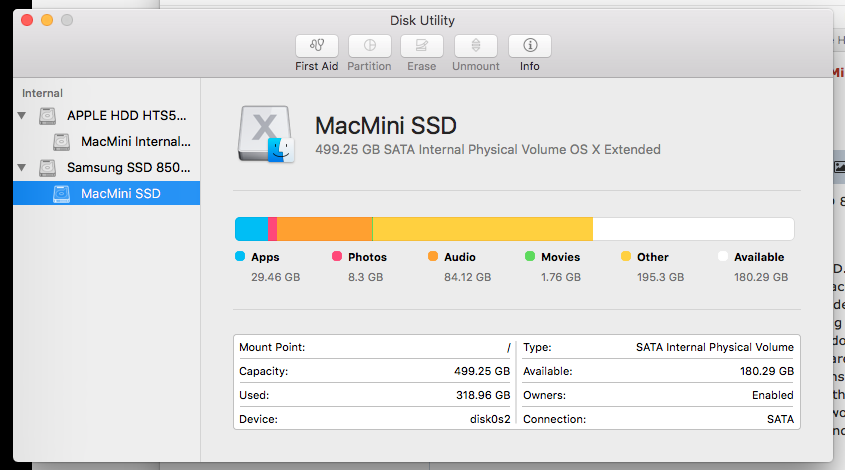Click the Internal sidebar section header
Screen dimensions: 845x470
pyautogui.click(x=42, y=93)
